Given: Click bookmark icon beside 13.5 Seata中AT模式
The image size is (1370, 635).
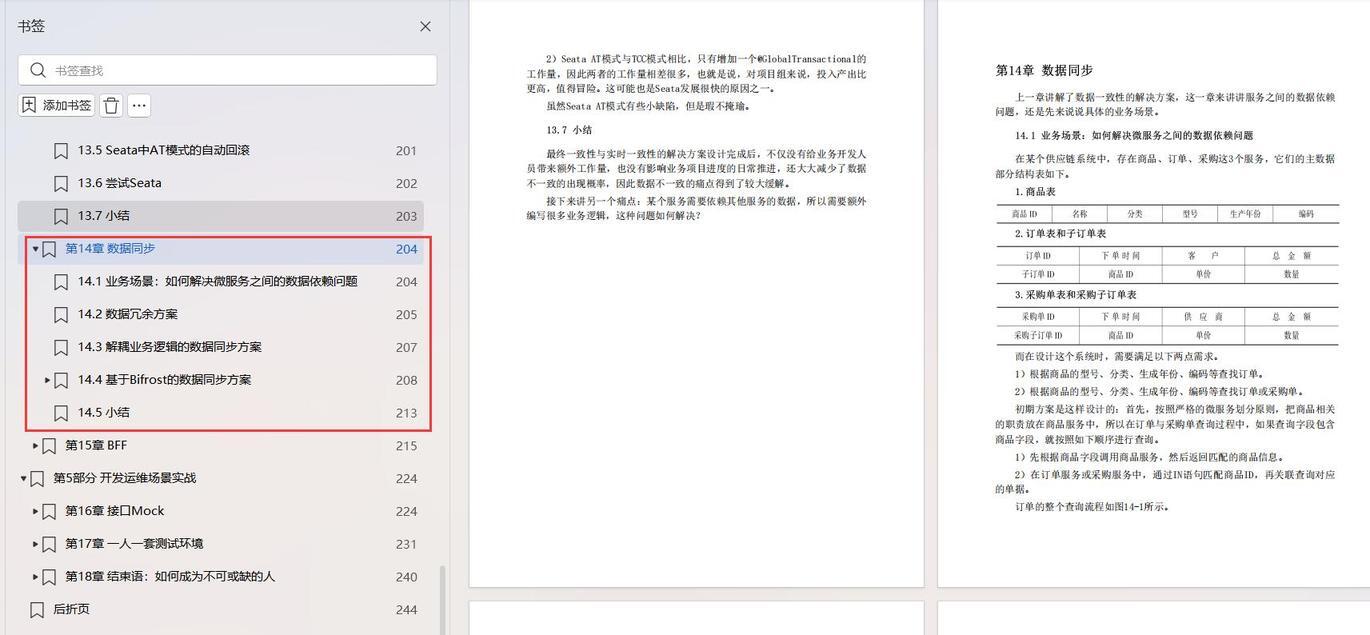Looking at the screenshot, I should [x=61, y=151].
